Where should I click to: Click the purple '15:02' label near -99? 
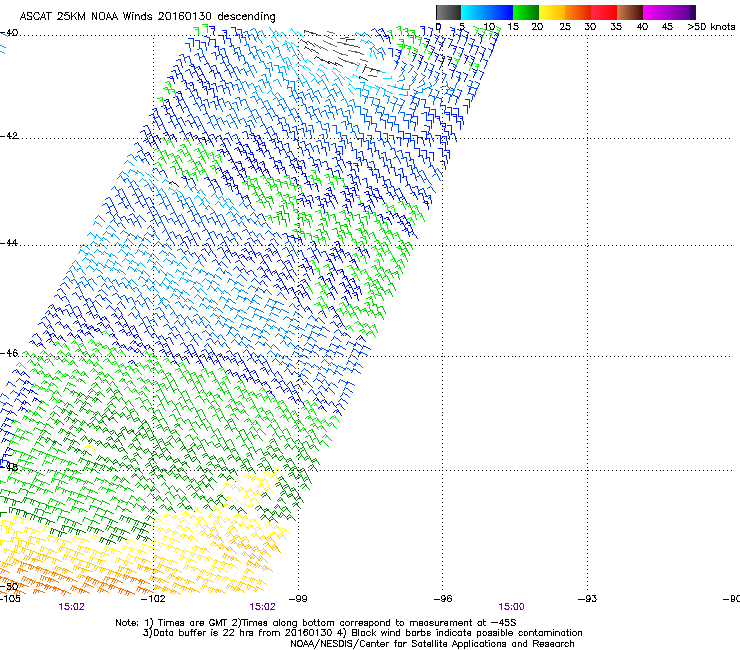262,607
